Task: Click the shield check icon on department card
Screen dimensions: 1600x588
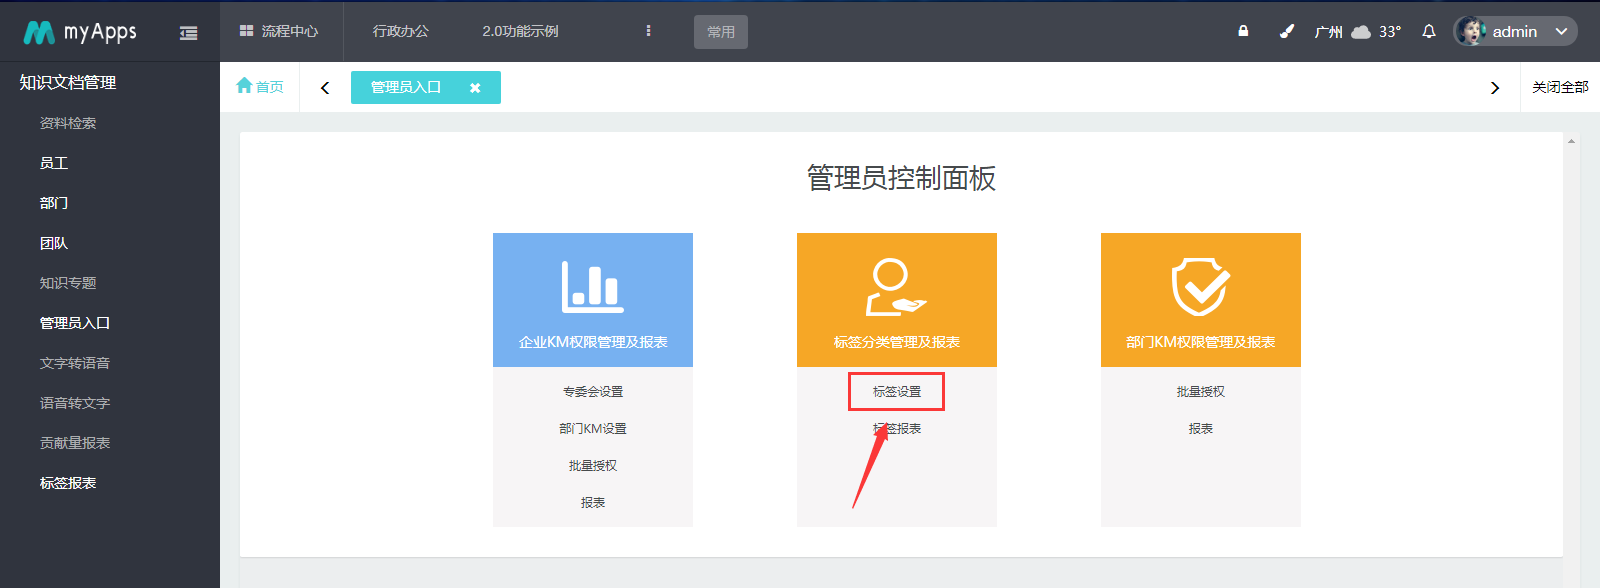Action: click(x=1200, y=287)
